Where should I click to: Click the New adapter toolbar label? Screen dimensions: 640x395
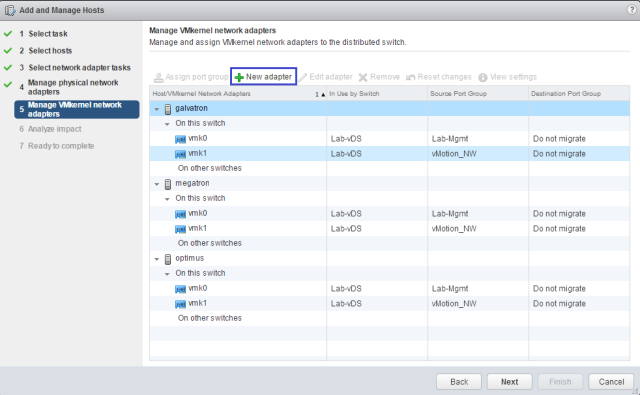click(x=269, y=77)
